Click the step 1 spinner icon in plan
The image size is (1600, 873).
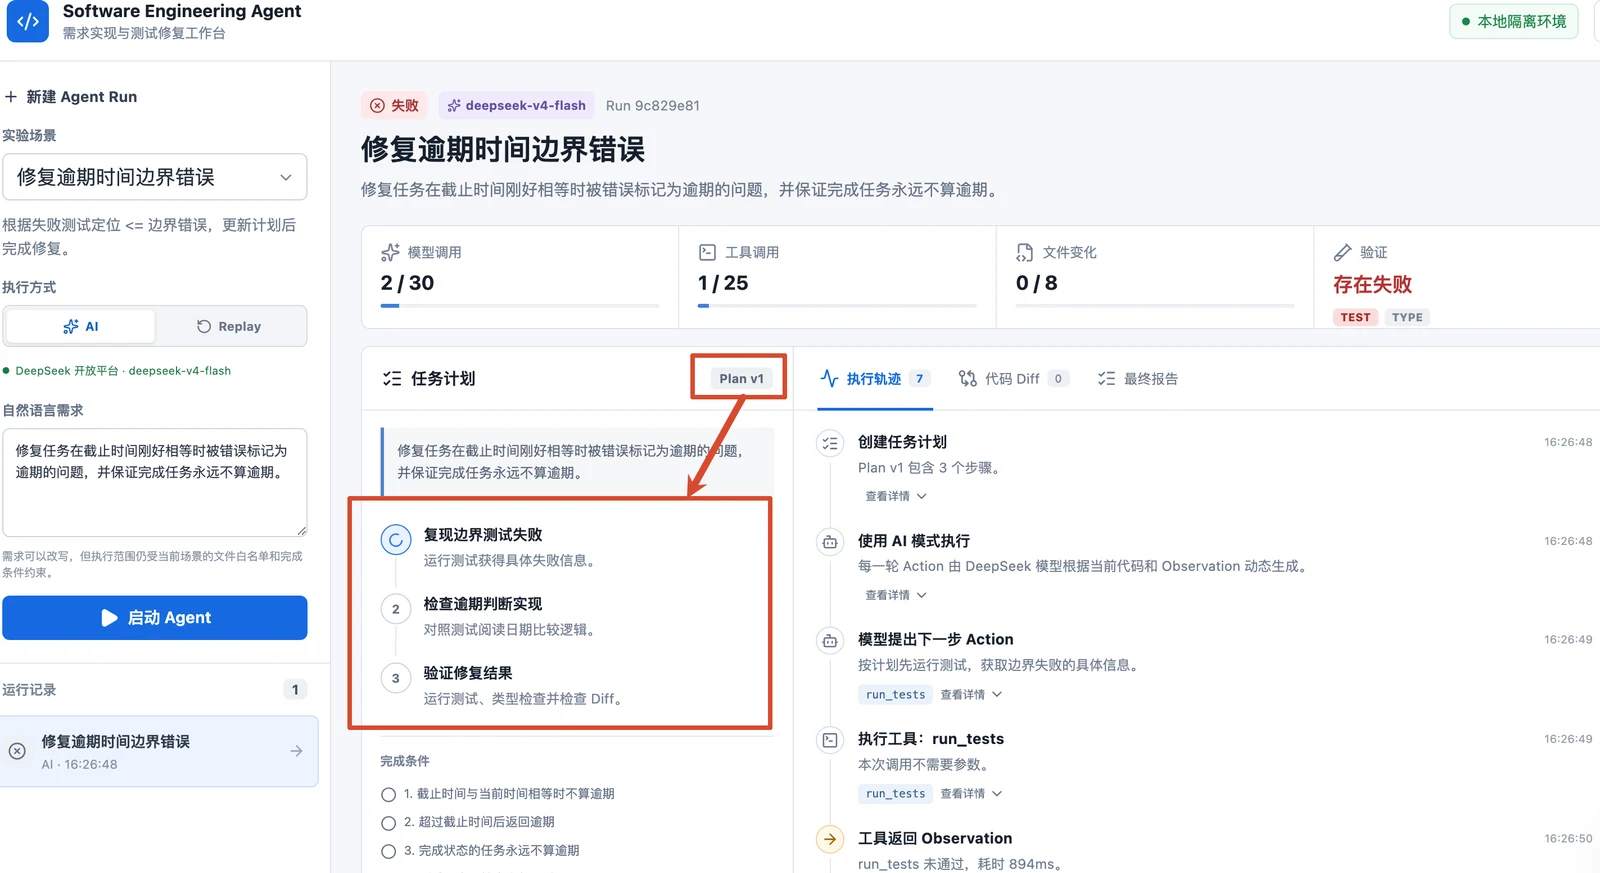click(396, 540)
